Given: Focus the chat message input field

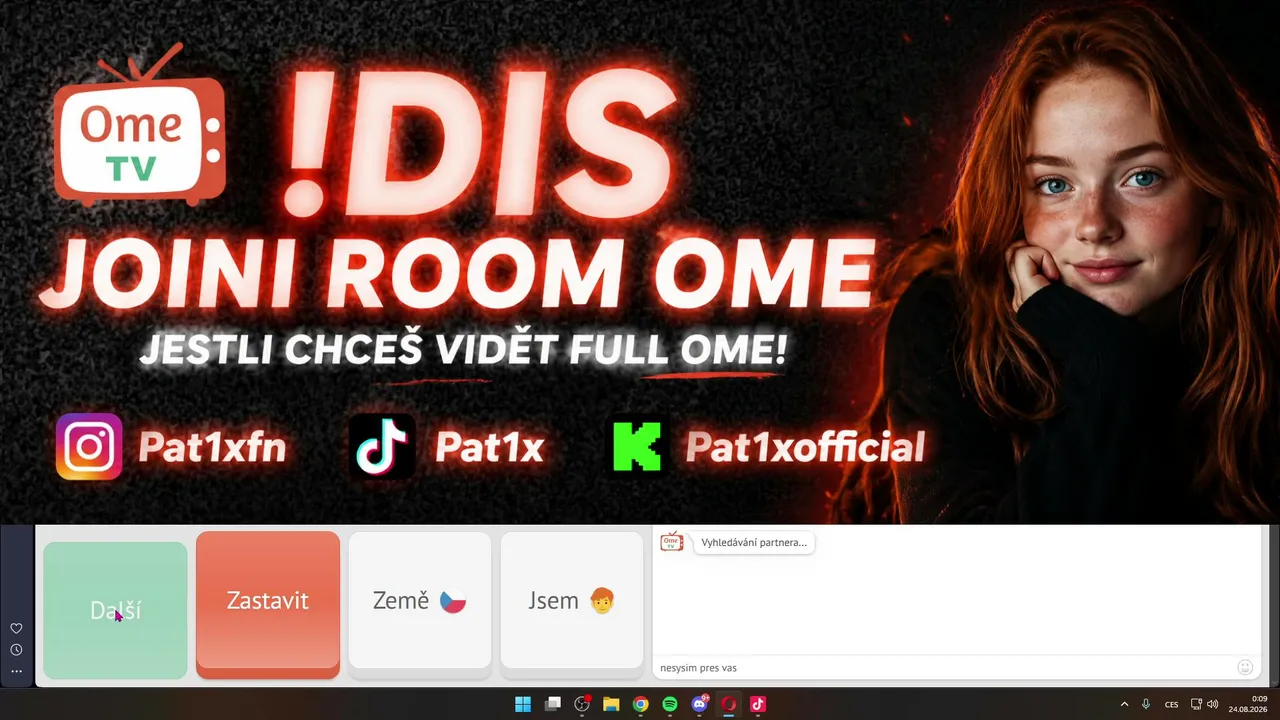Looking at the screenshot, I should (x=945, y=667).
